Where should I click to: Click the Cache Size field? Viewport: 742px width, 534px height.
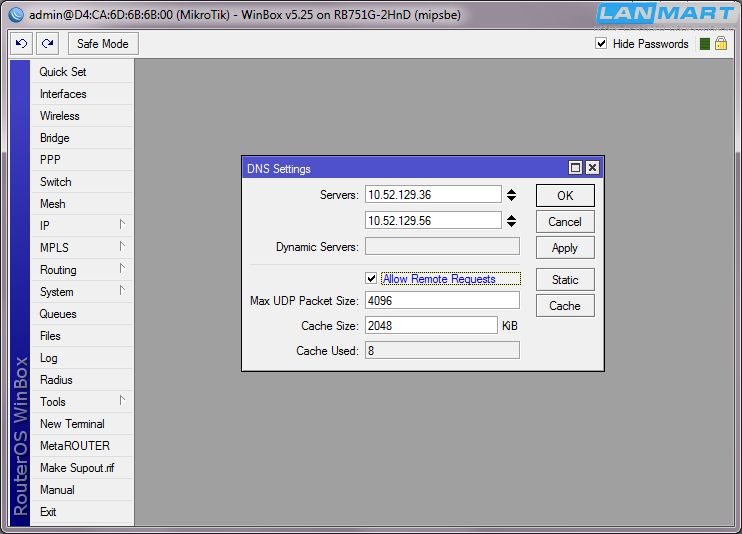click(431, 326)
